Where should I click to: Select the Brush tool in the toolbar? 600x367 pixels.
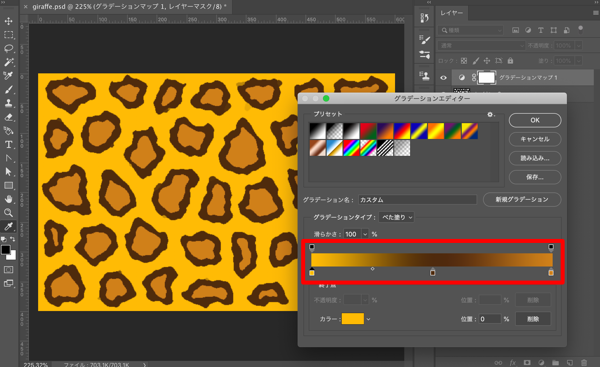tap(8, 90)
